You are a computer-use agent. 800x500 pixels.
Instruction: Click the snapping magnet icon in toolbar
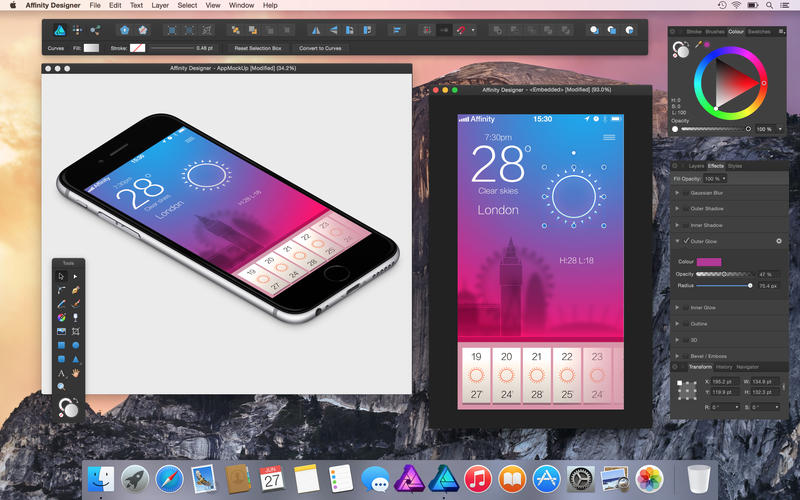[461, 31]
